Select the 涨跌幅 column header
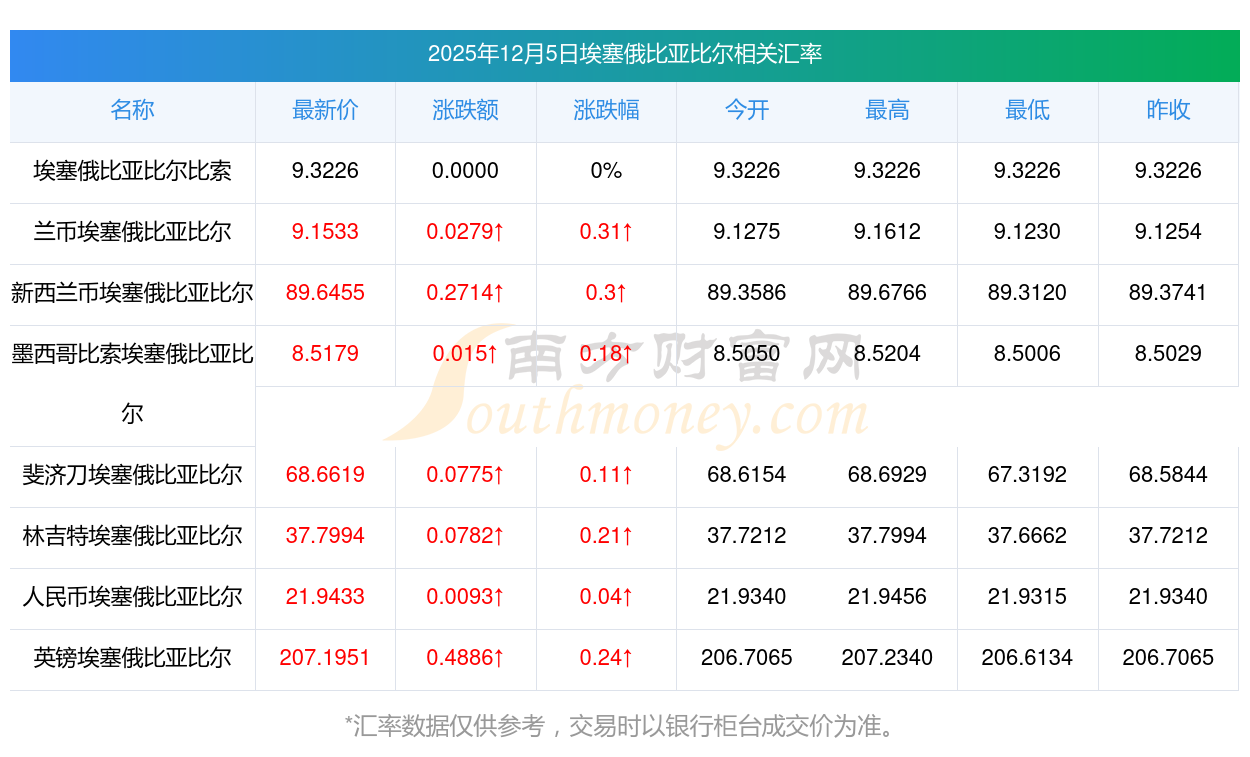 (606, 111)
